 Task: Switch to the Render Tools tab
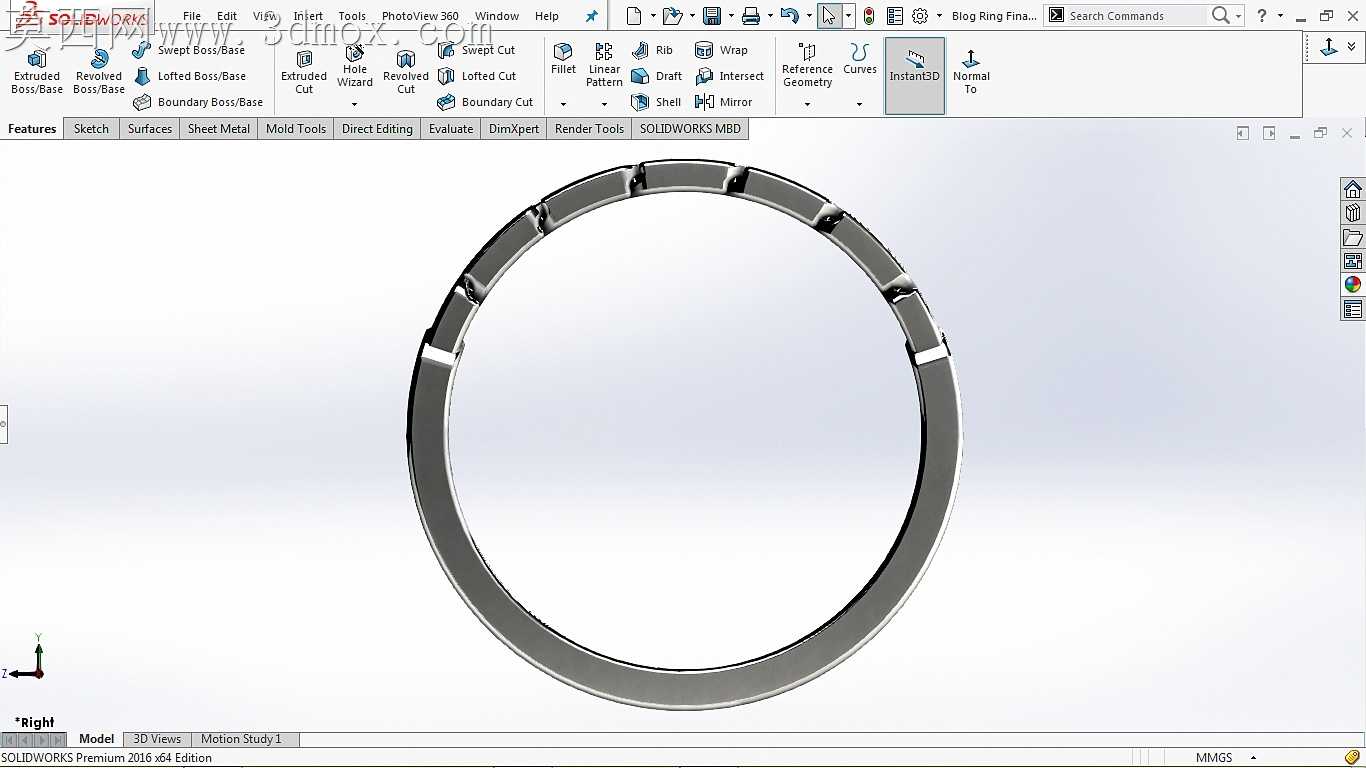(x=589, y=129)
